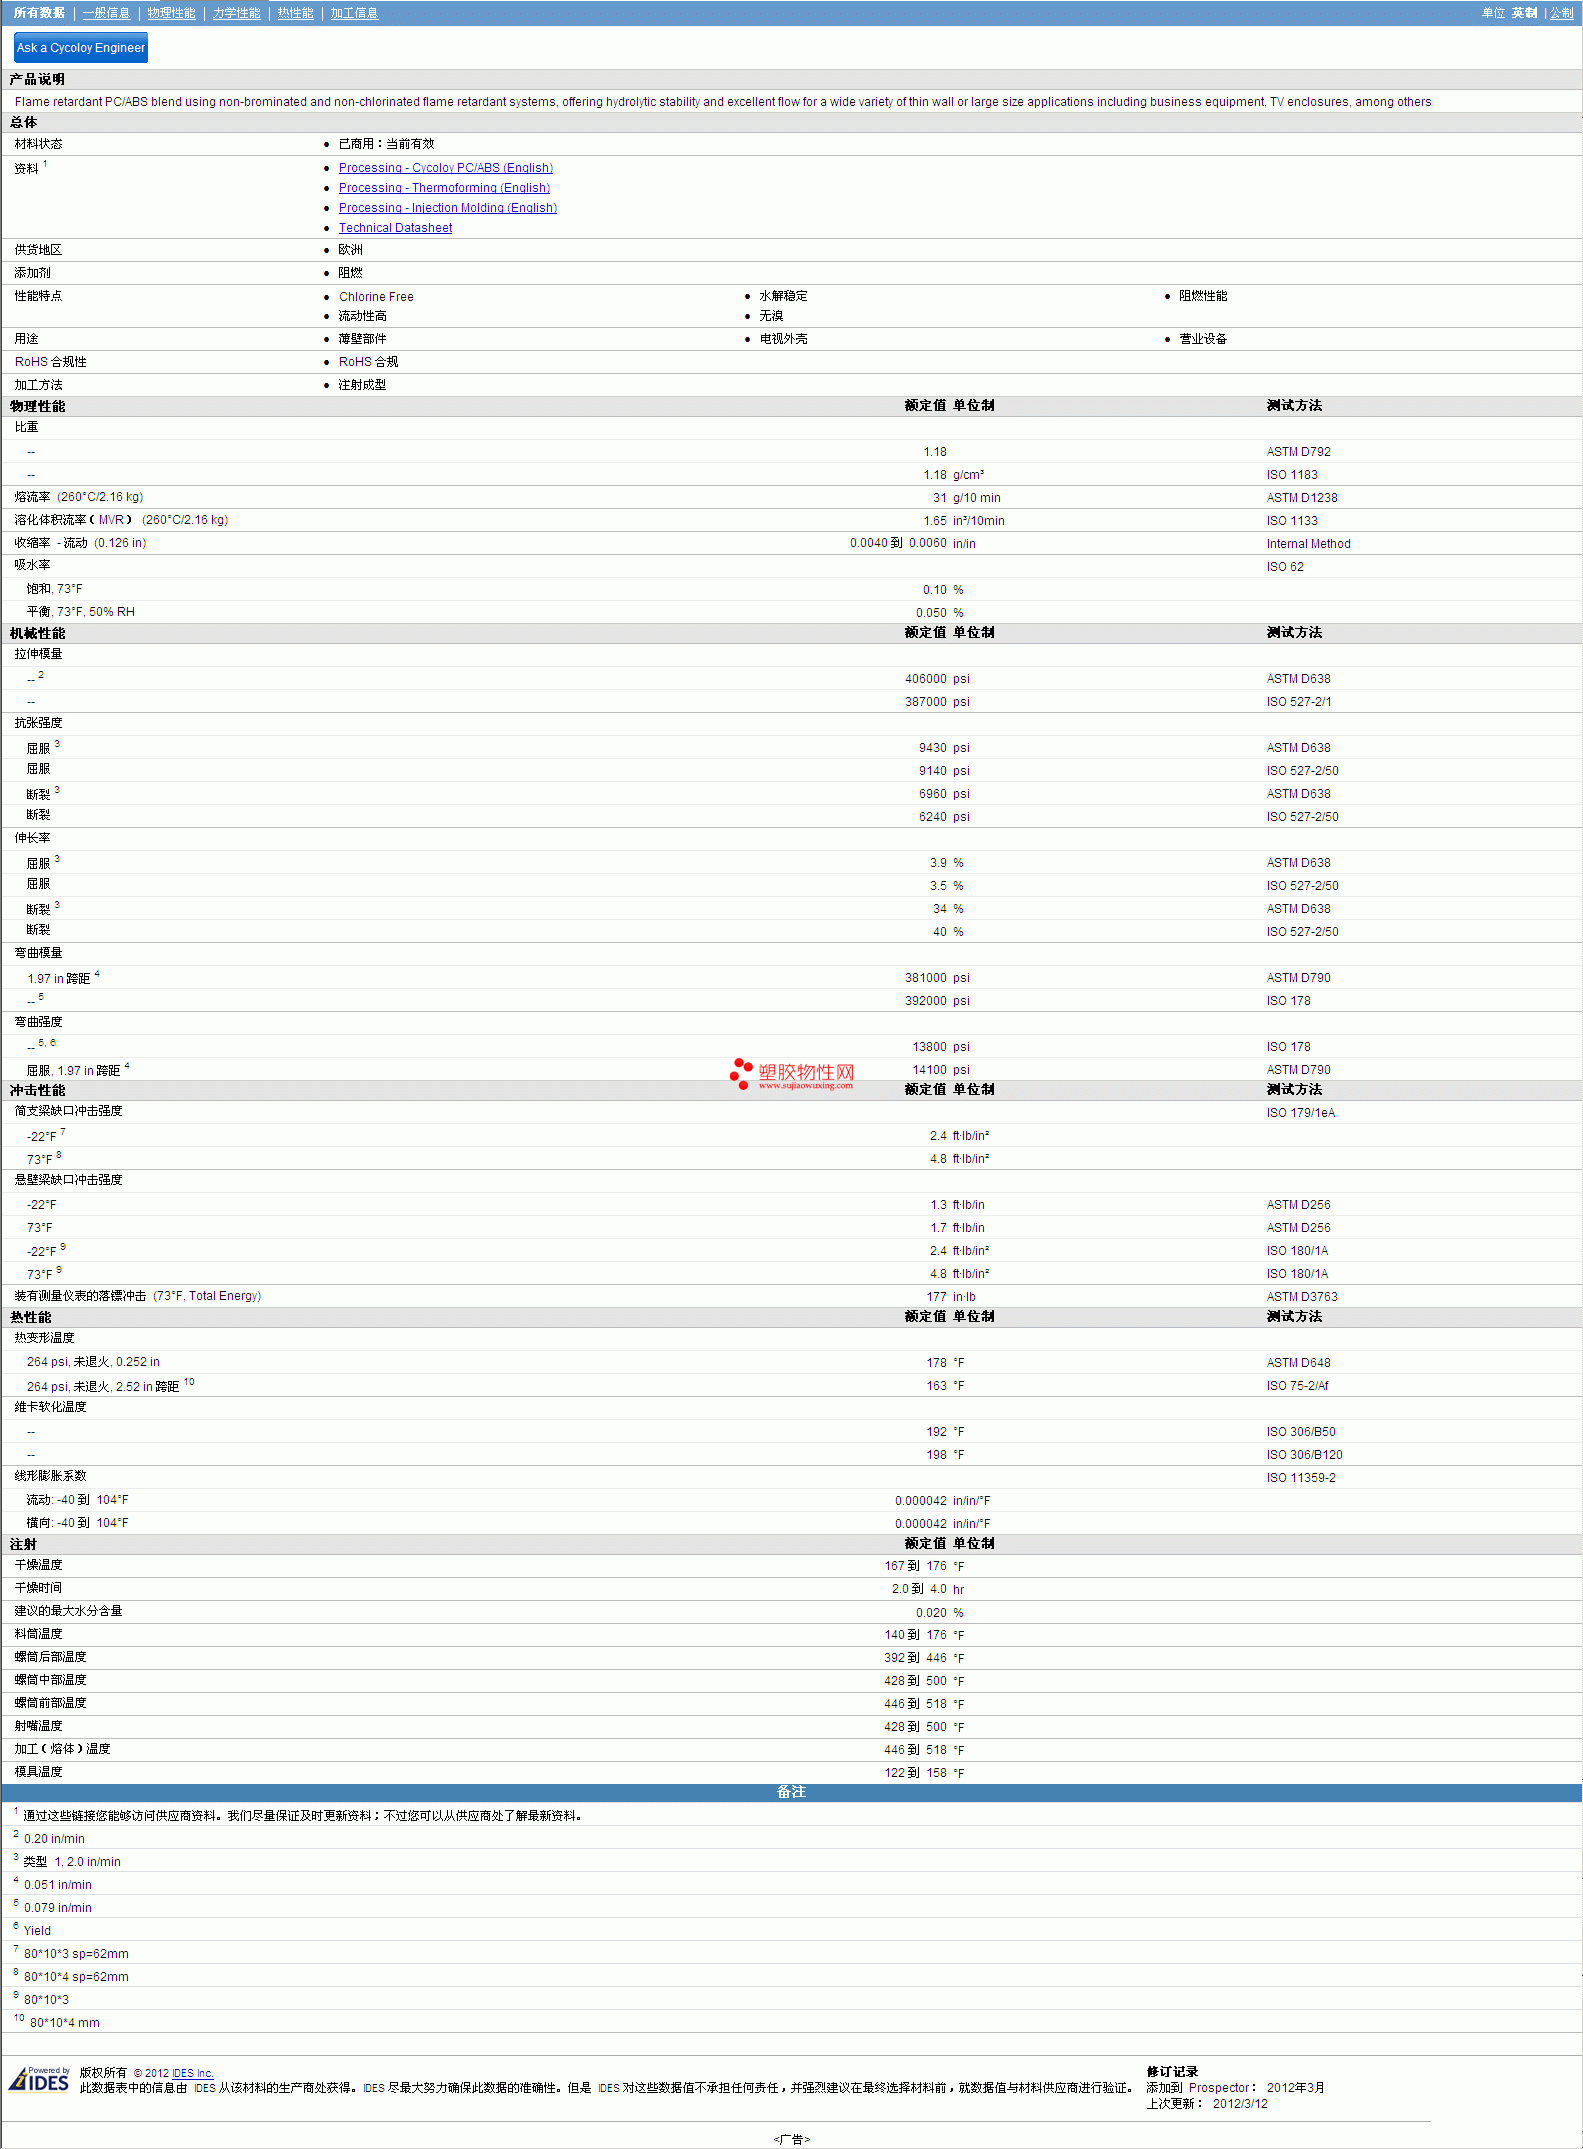
Task: Click the 备注 section header bar
Action: point(791,1792)
